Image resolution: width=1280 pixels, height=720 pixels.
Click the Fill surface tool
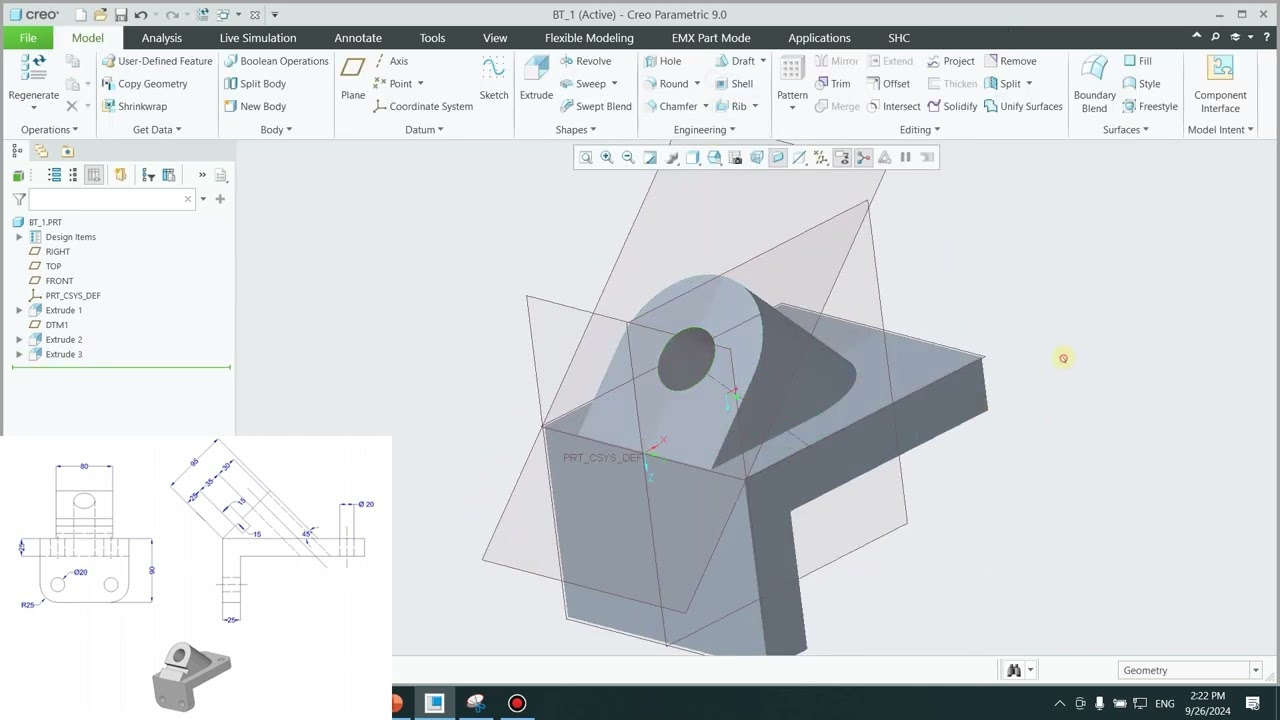coord(1137,61)
